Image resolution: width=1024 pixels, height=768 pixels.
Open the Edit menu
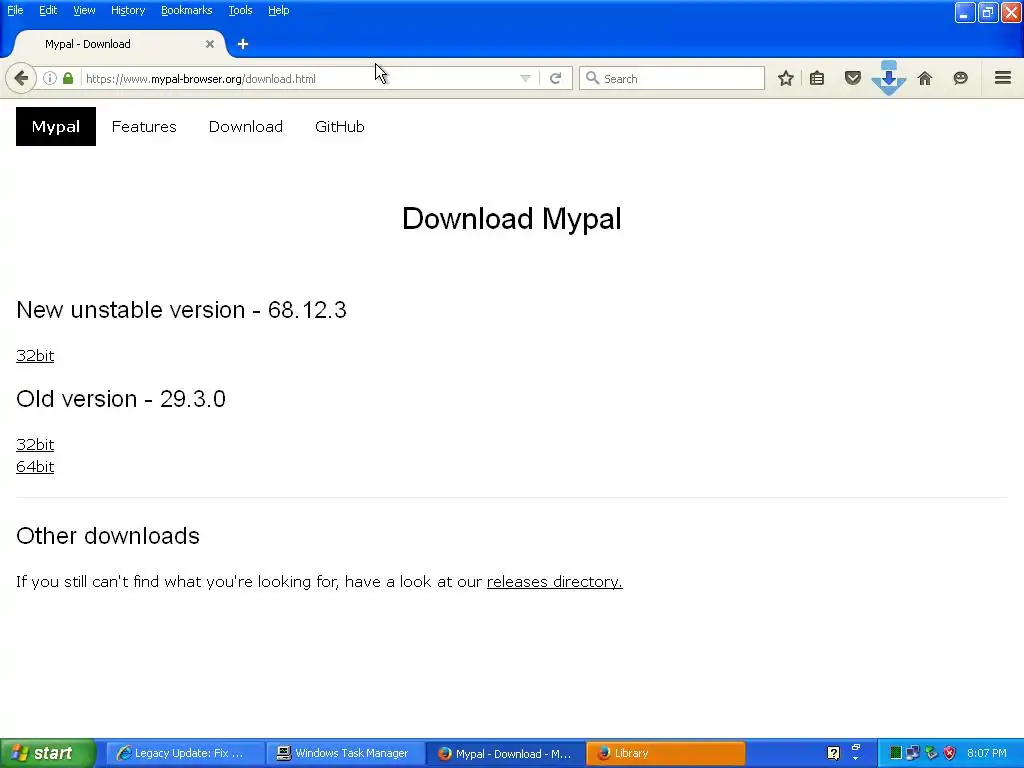(48, 10)
